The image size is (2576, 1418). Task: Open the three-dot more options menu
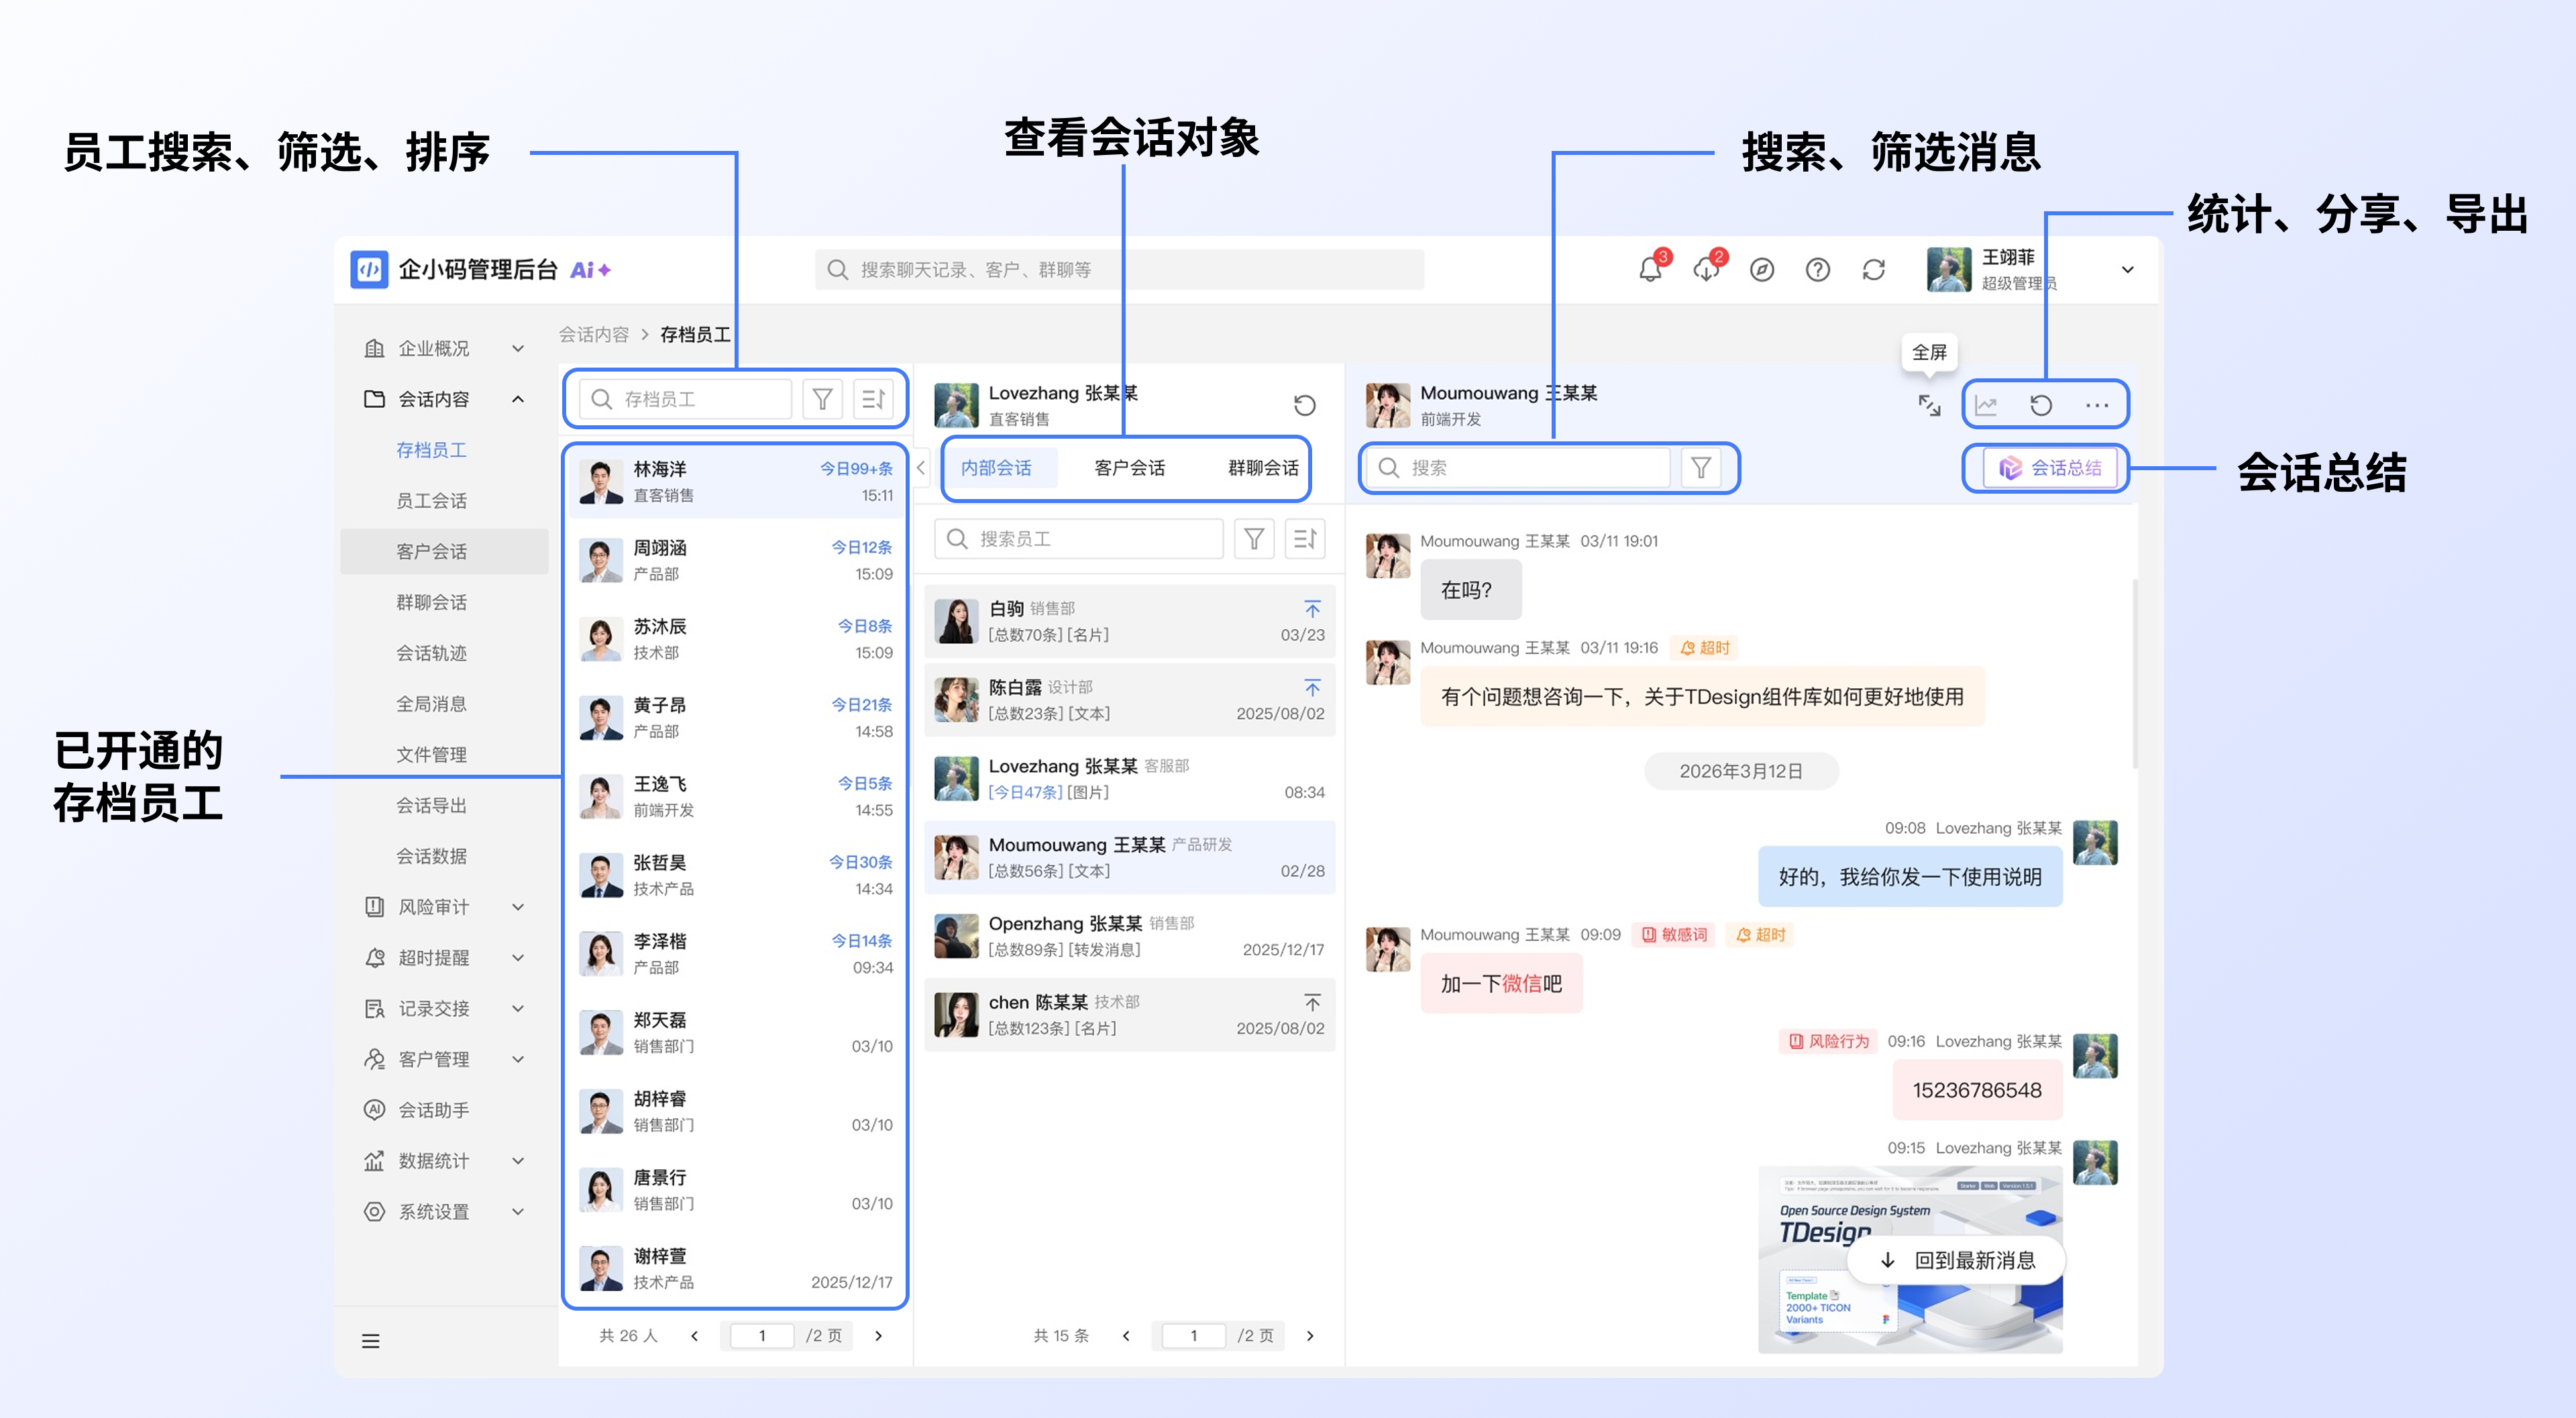2097,405
